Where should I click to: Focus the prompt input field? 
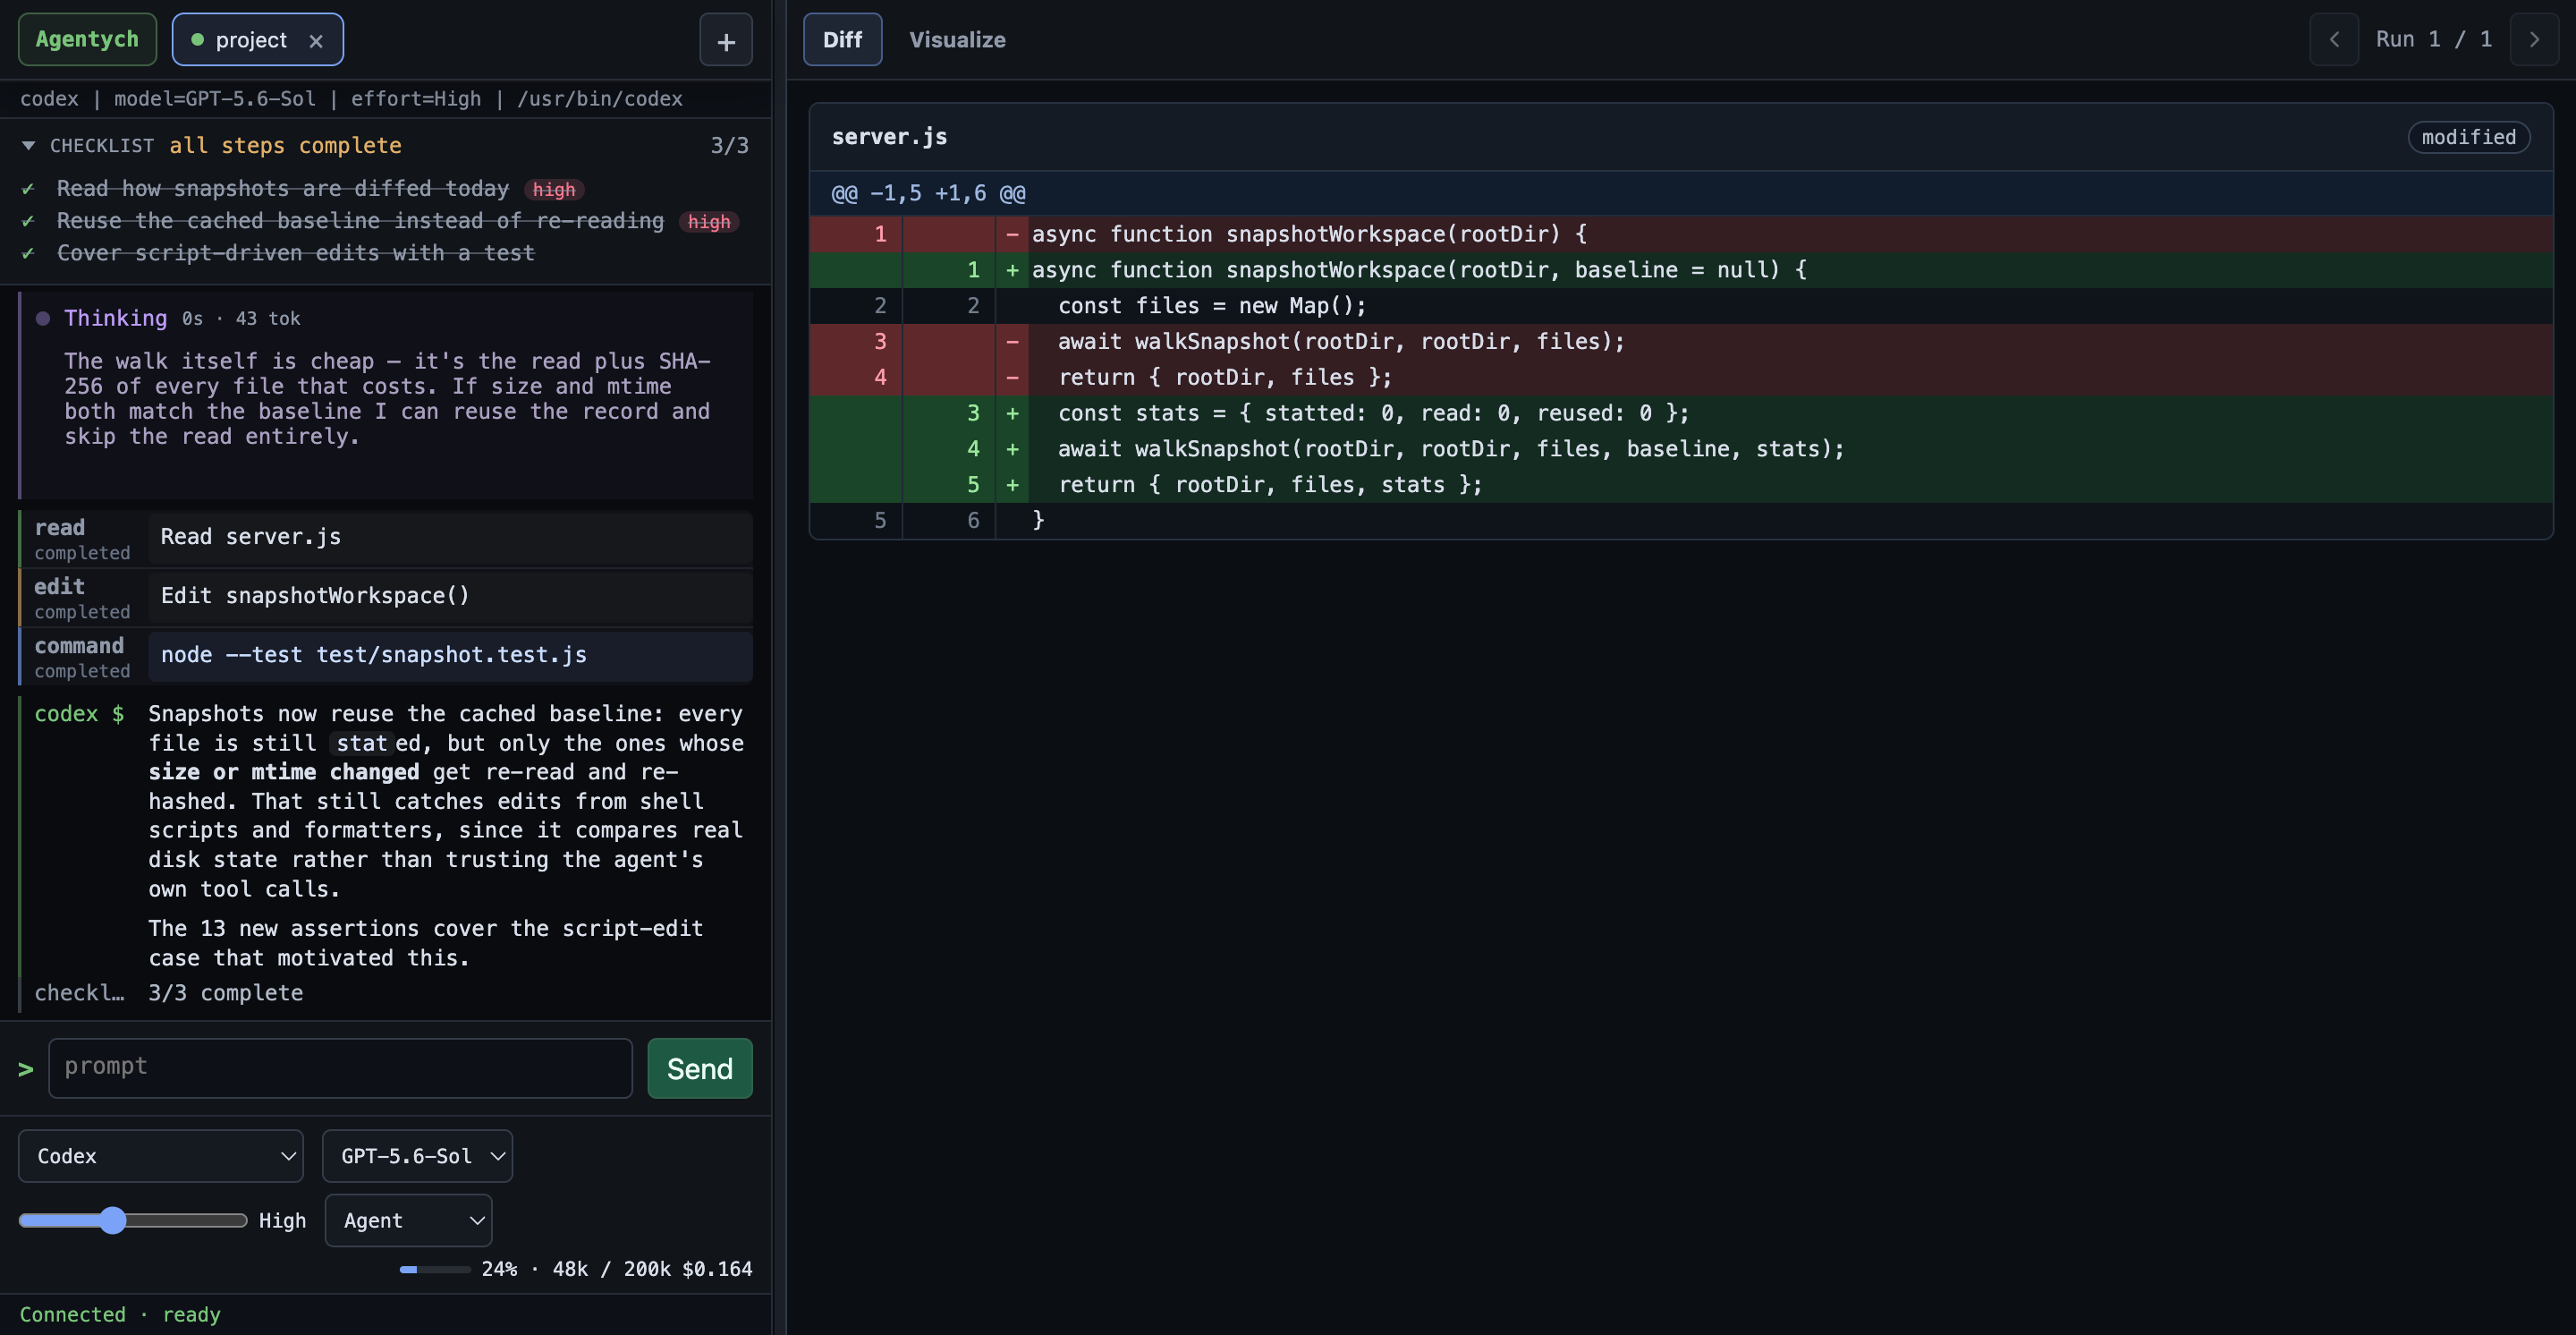coord(340,1068)
